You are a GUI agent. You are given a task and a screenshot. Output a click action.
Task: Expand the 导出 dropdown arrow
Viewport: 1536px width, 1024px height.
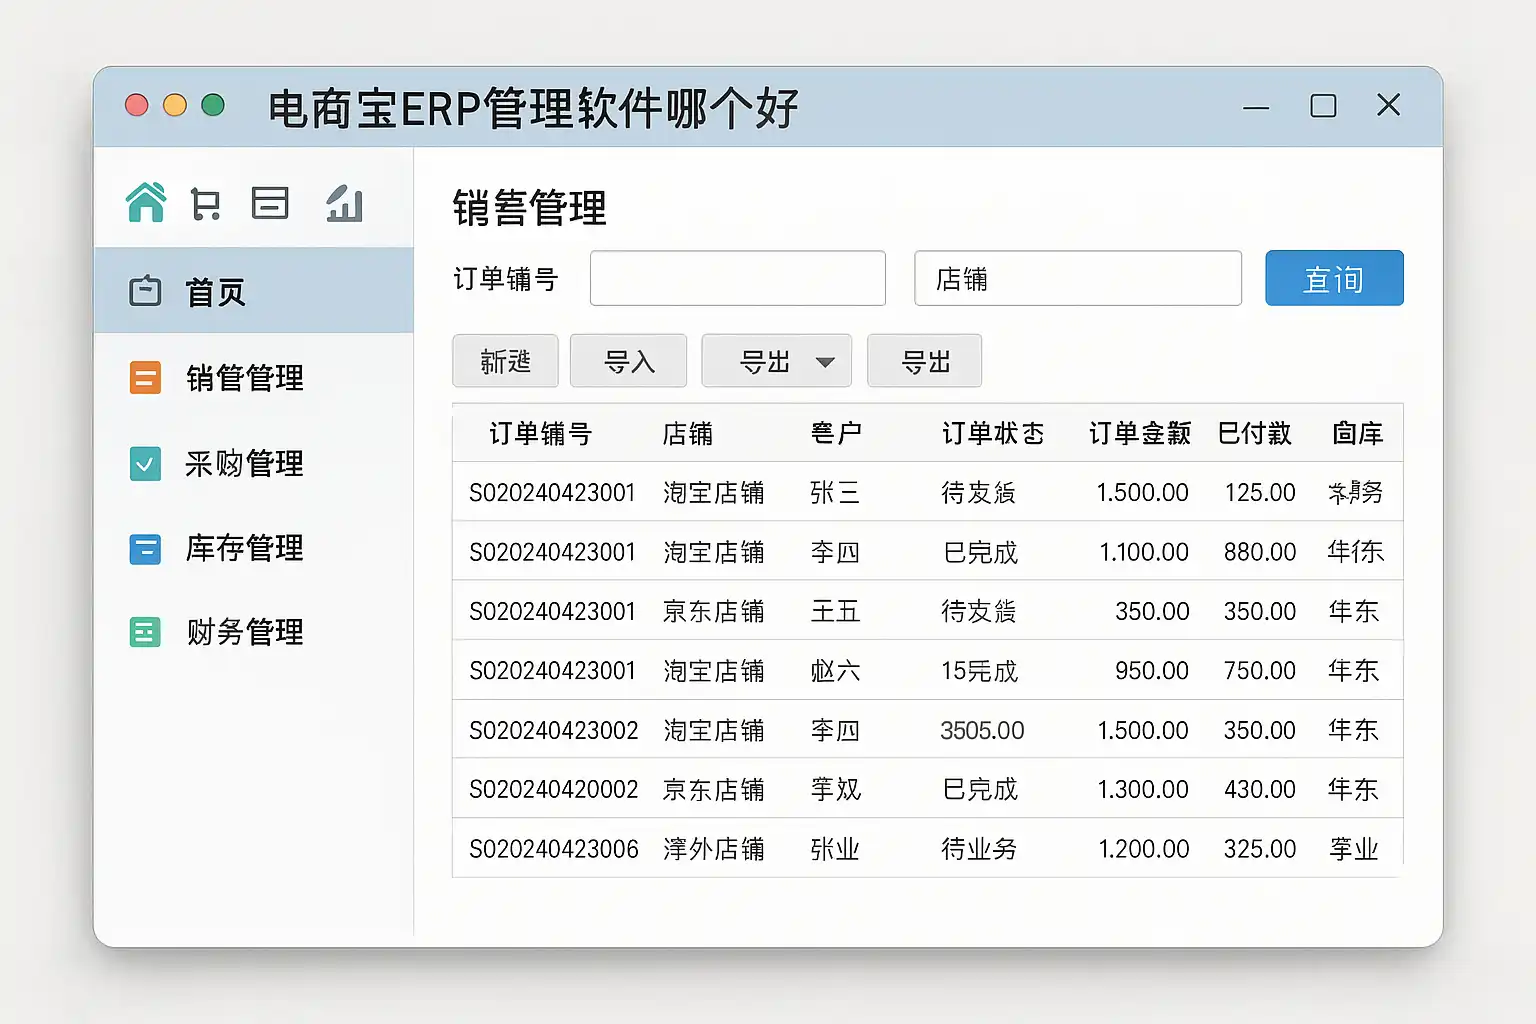825,362
